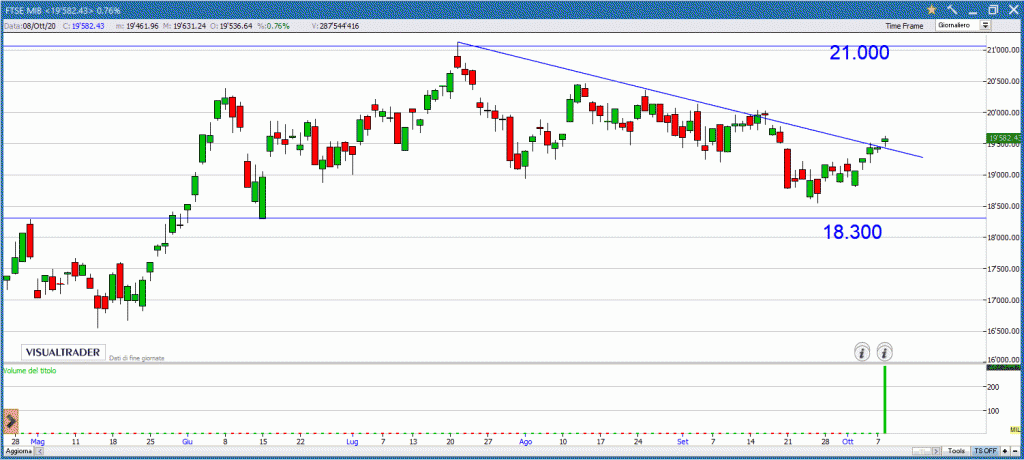1024x460 pixels.
Task: Click the Time Frame label
Action: pyautogui.click(x=904, y=26)
